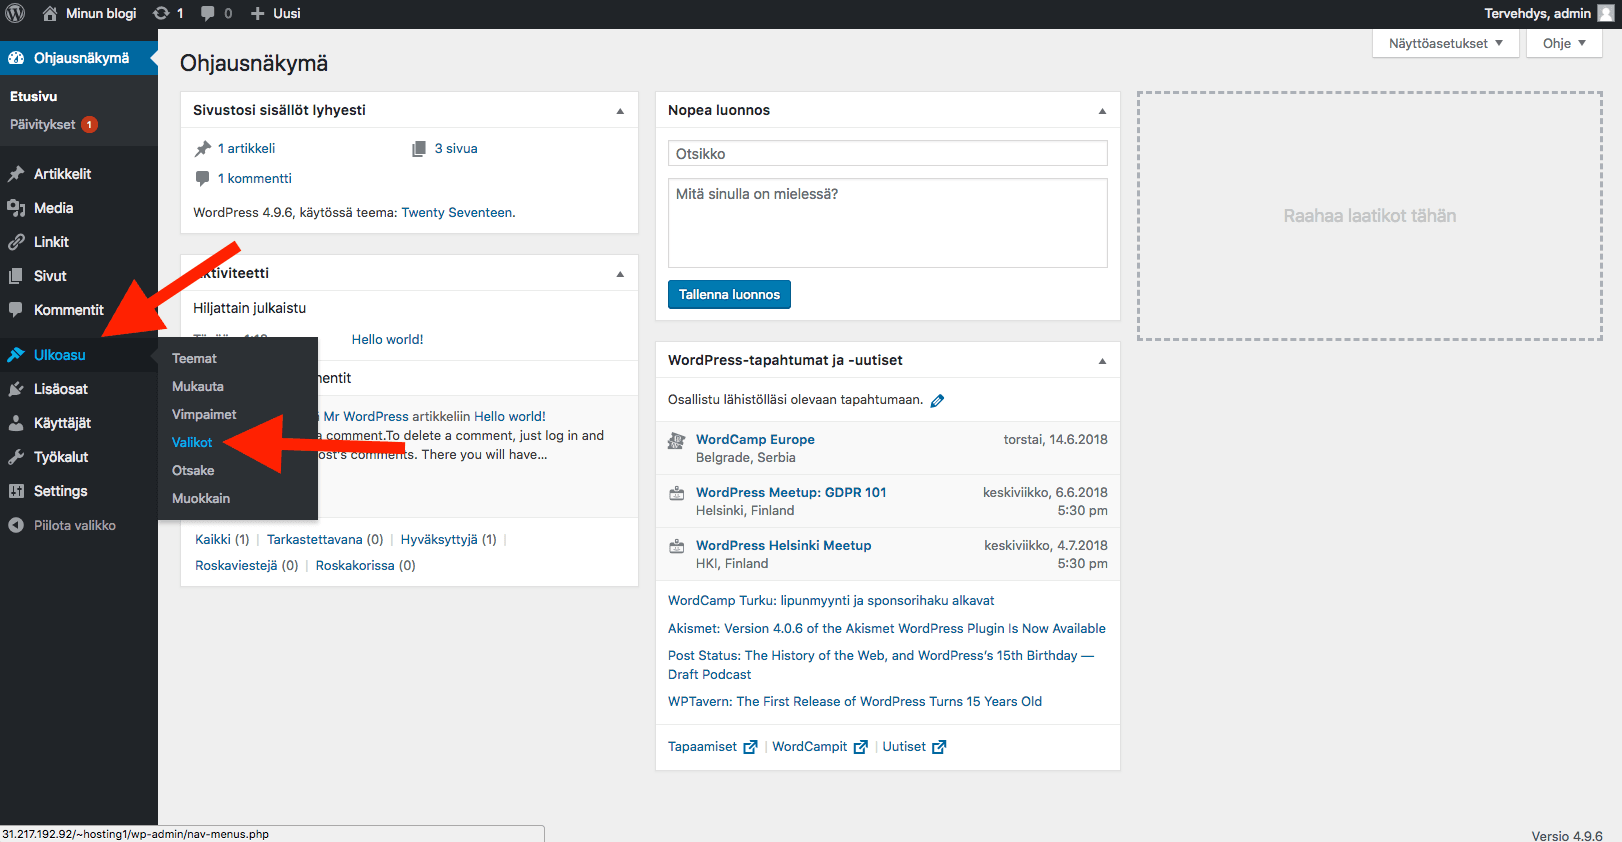Open the Akismet Version 4.0.6 news link
The height and width of the screenshot is (842, 1622).
(x=887, y=628)
